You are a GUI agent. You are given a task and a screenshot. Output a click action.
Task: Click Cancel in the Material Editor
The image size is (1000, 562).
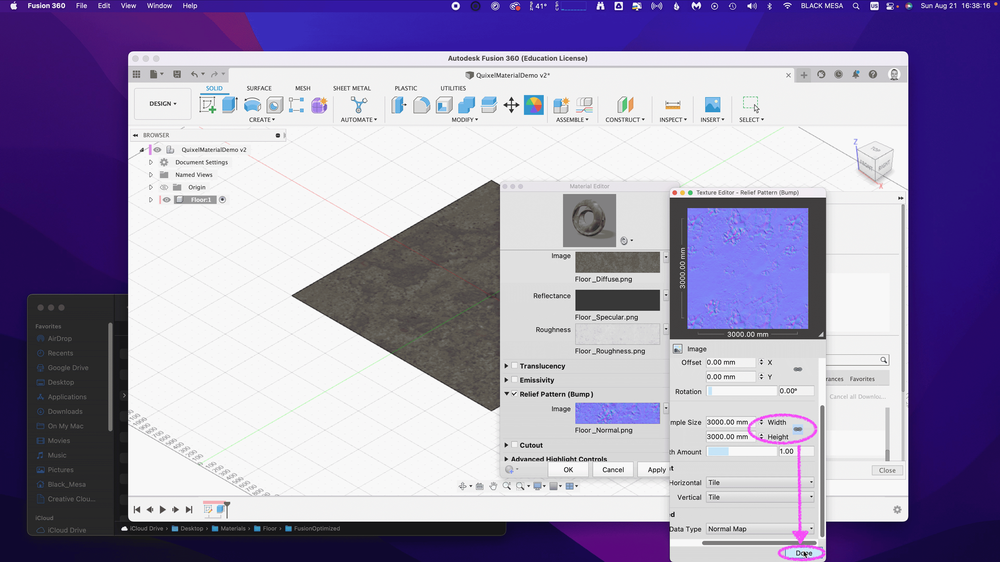tap(613, 470)
